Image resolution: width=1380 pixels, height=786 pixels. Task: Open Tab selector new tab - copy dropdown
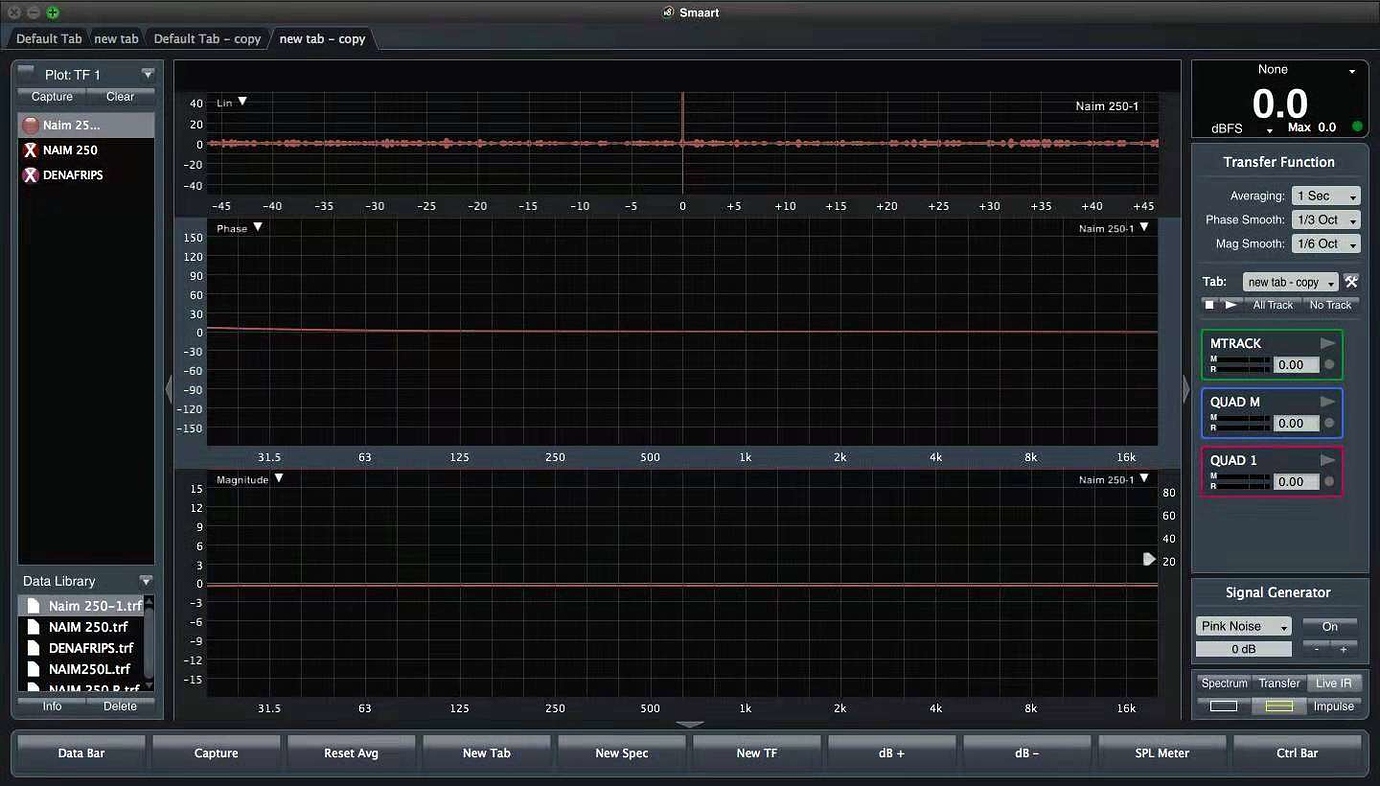coord(1290,282)
